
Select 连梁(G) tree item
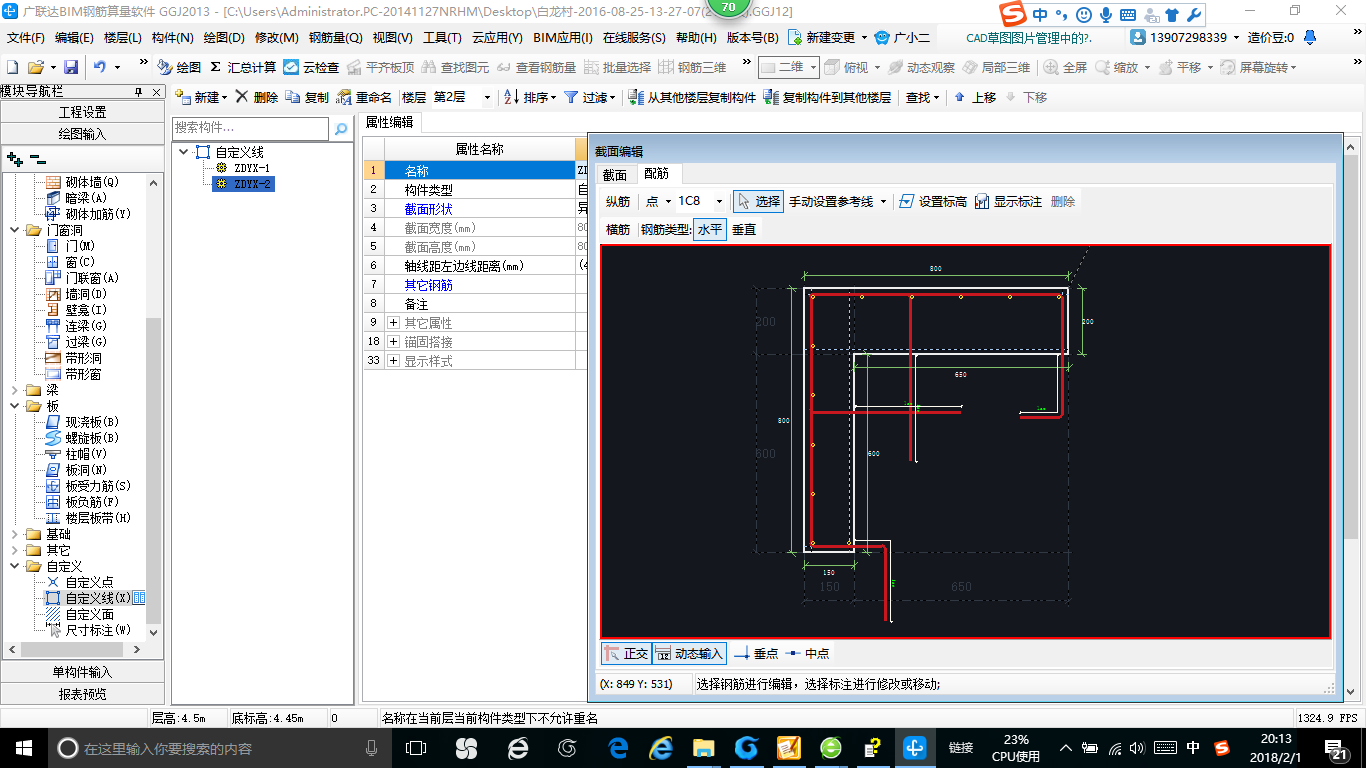(x=86, y=326)
